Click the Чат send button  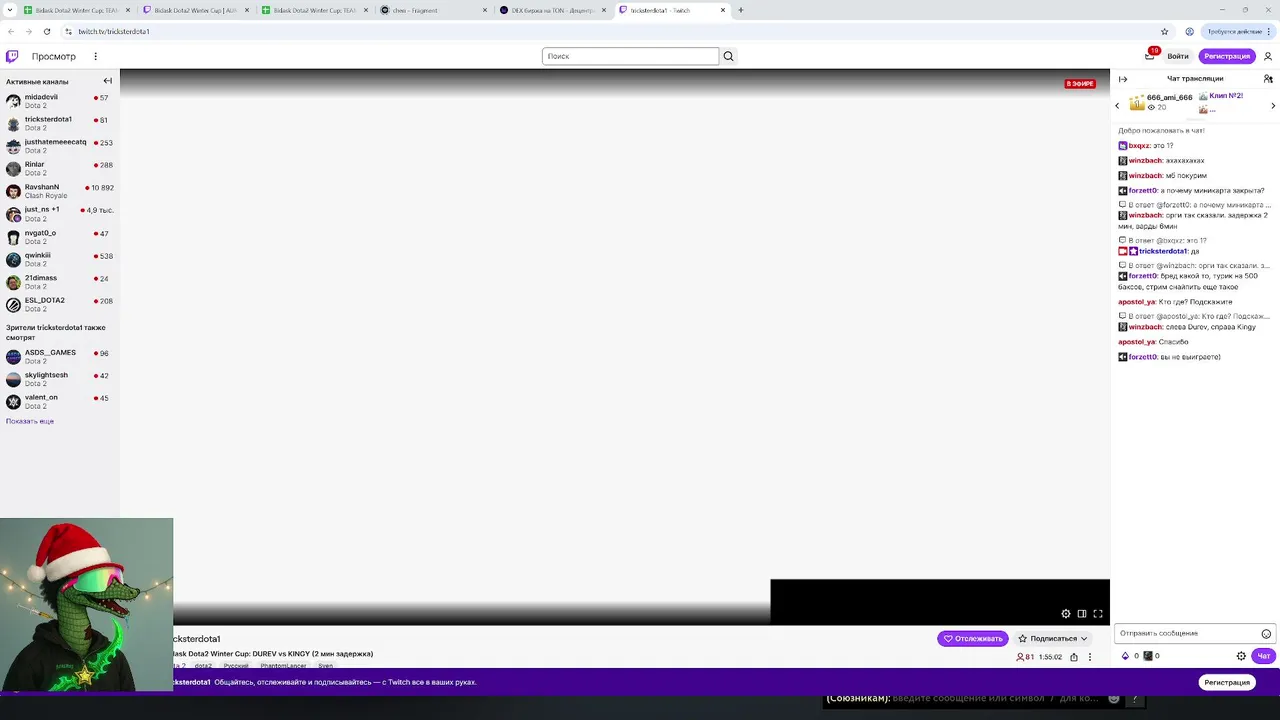(x=1264, y=656)
